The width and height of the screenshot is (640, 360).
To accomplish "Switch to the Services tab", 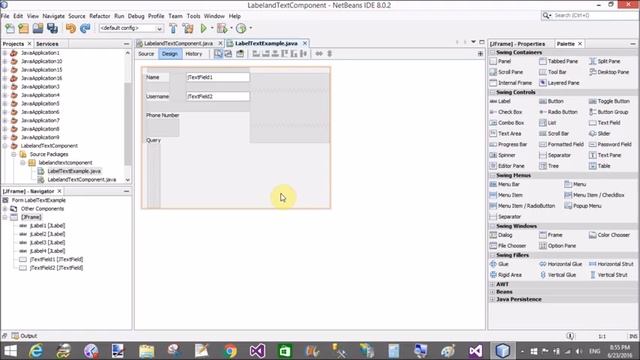I will pos(47,44).
